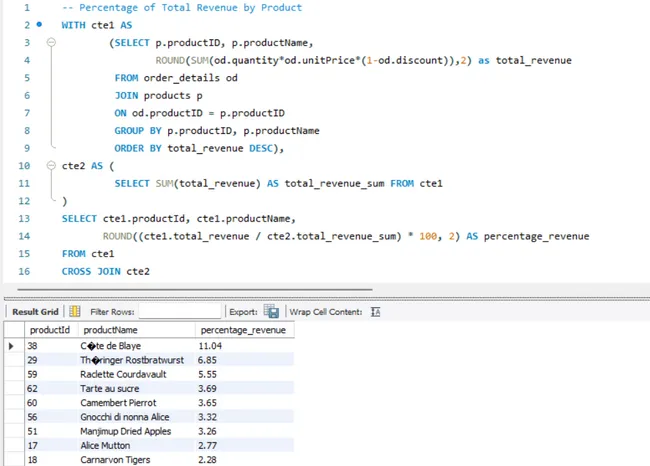This screenshot has width=650, height=466.
Task: Click the Filter Rows input field
Action: pos(180,311)
